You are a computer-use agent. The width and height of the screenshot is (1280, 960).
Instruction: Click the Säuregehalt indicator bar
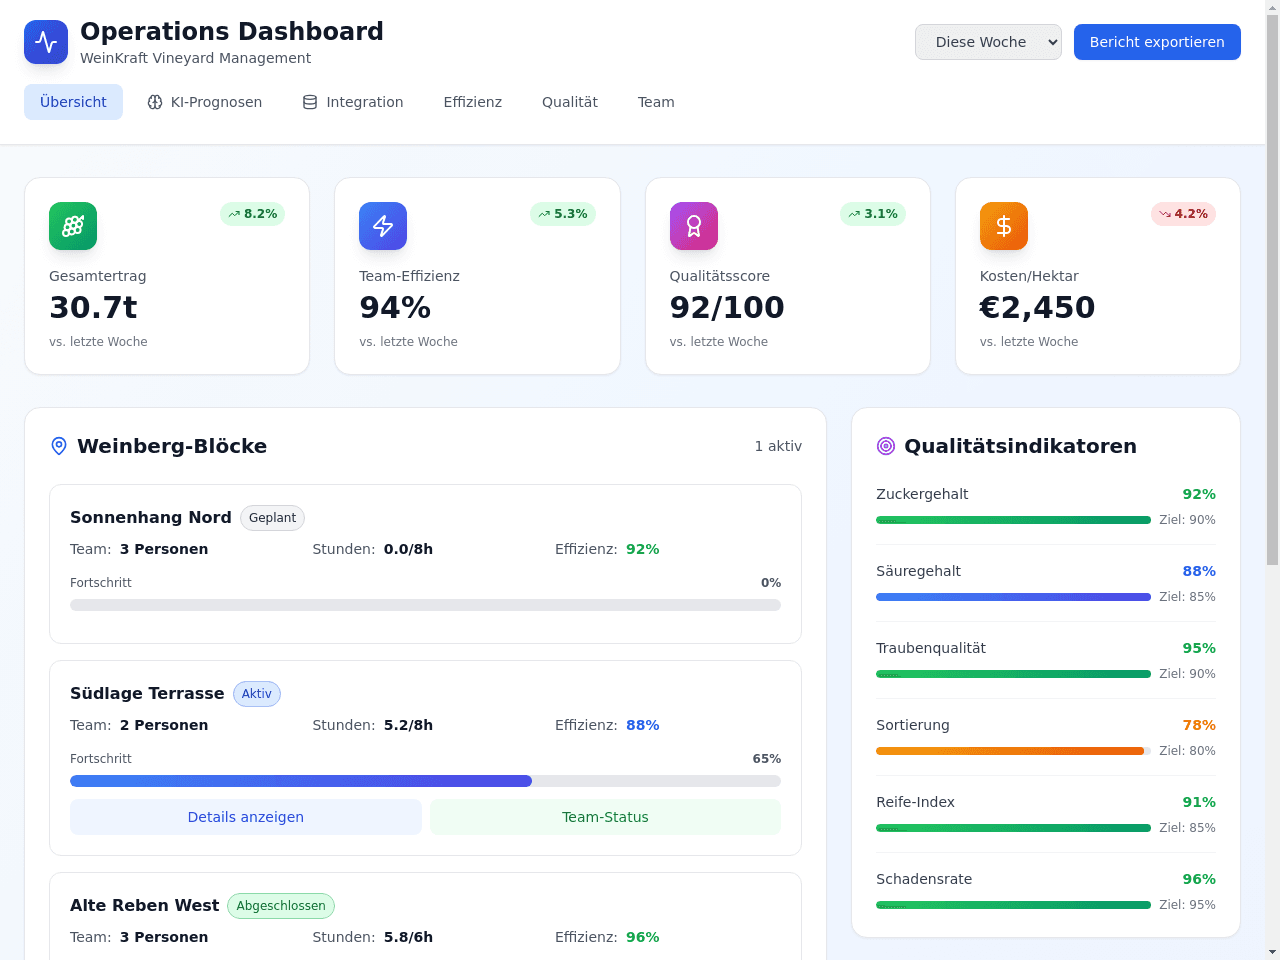pyautogui.click(x=1013, y=597)
